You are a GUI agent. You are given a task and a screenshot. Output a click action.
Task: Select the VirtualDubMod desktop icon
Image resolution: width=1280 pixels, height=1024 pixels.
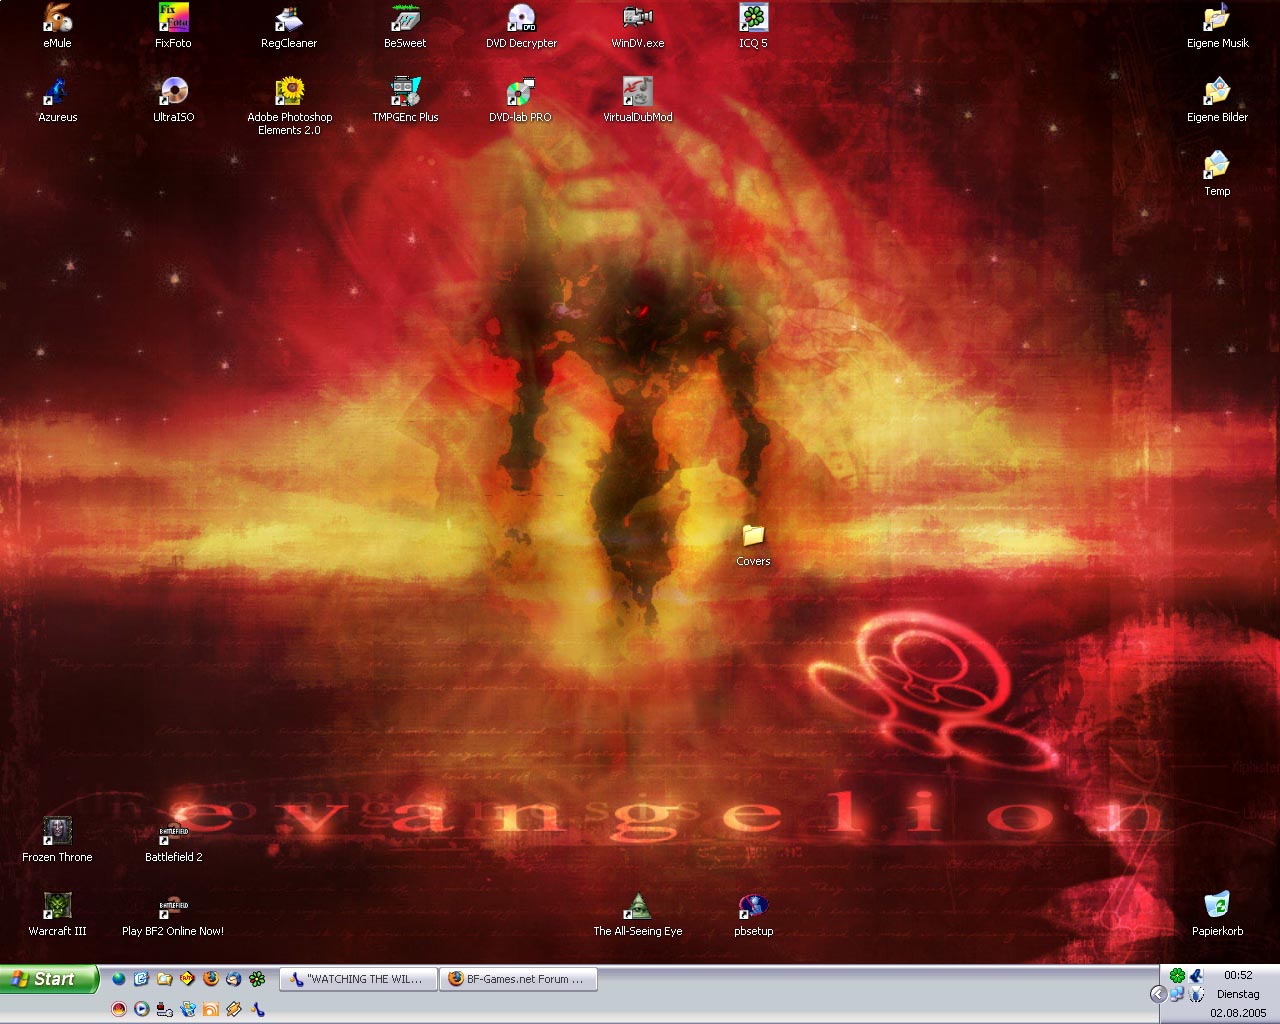pyautogui.click(x=637, y=101)
